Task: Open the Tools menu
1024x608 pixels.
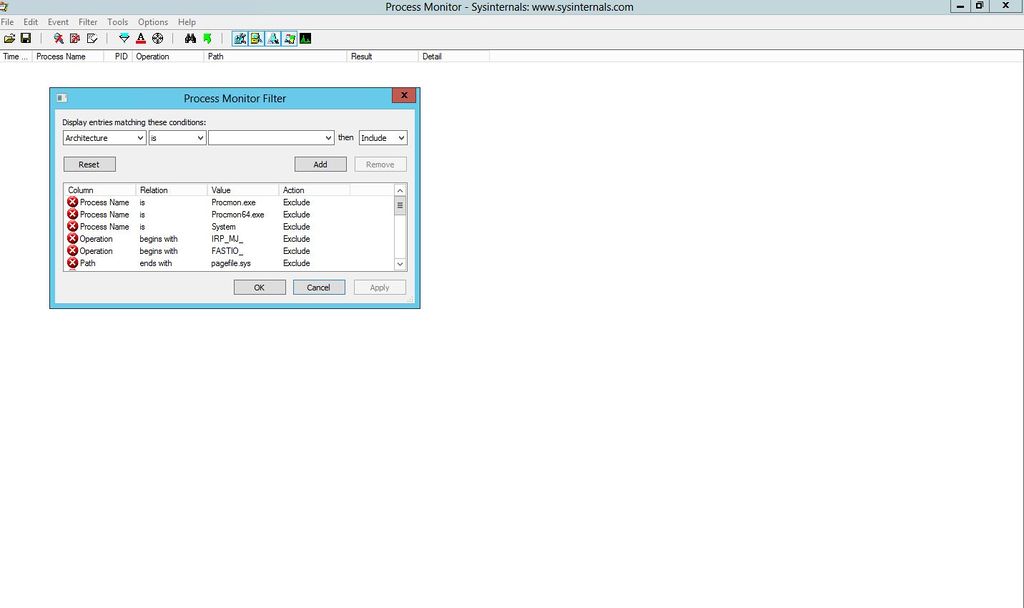Action: coord(117,22)
